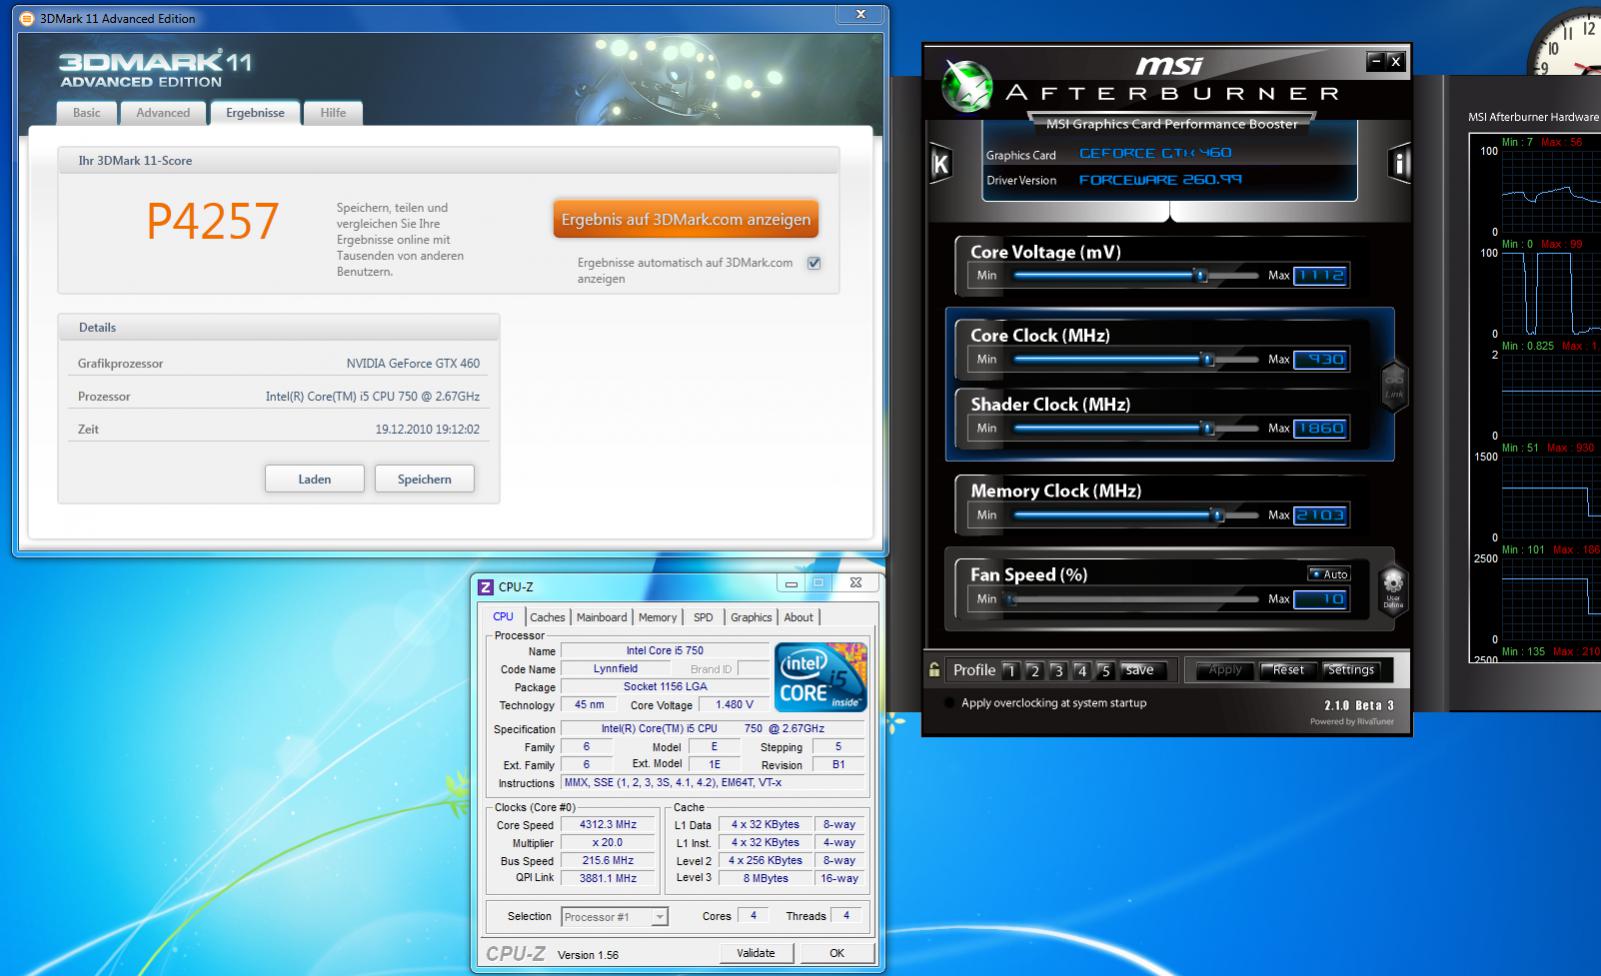Click the Afterburner green jet logo
This screenshot has height=976, width=1601.
(x=967, y=86)
